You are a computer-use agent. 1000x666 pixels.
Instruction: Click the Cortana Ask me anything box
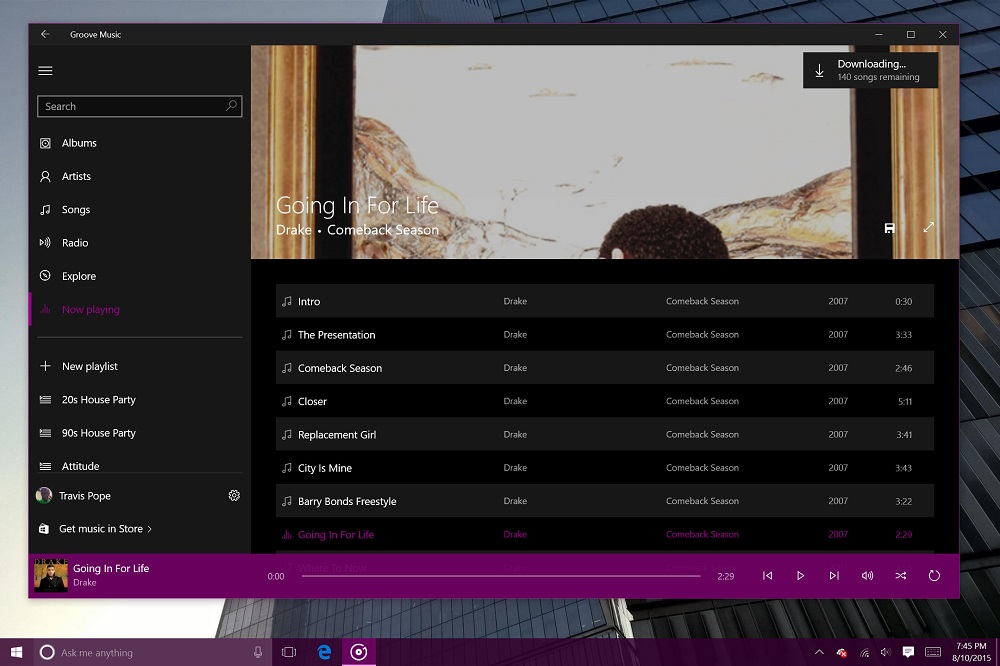coord(152,652)
